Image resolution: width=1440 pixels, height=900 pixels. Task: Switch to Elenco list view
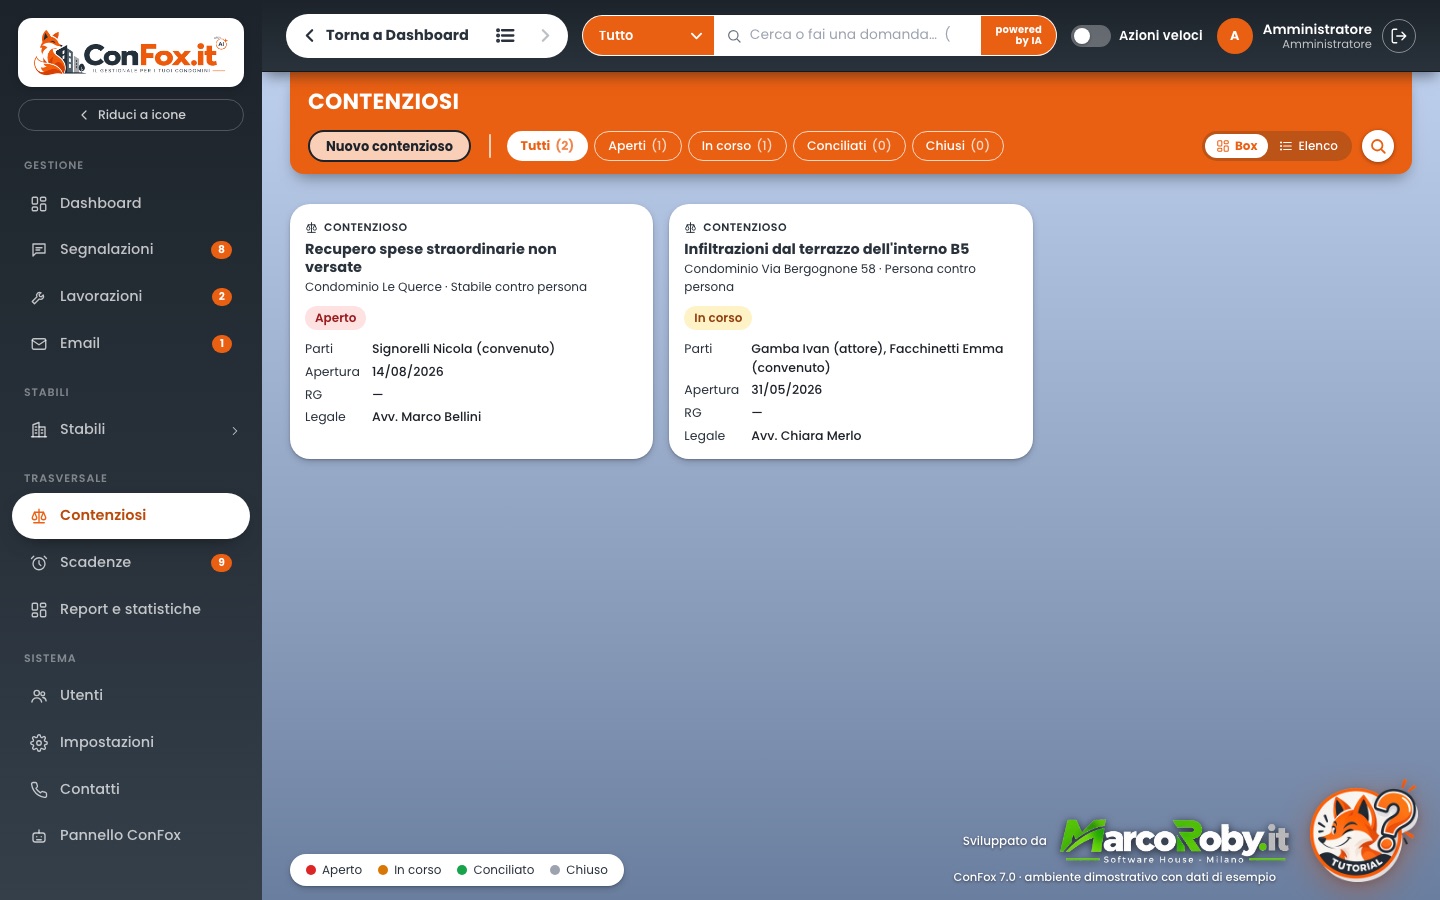1308,146
